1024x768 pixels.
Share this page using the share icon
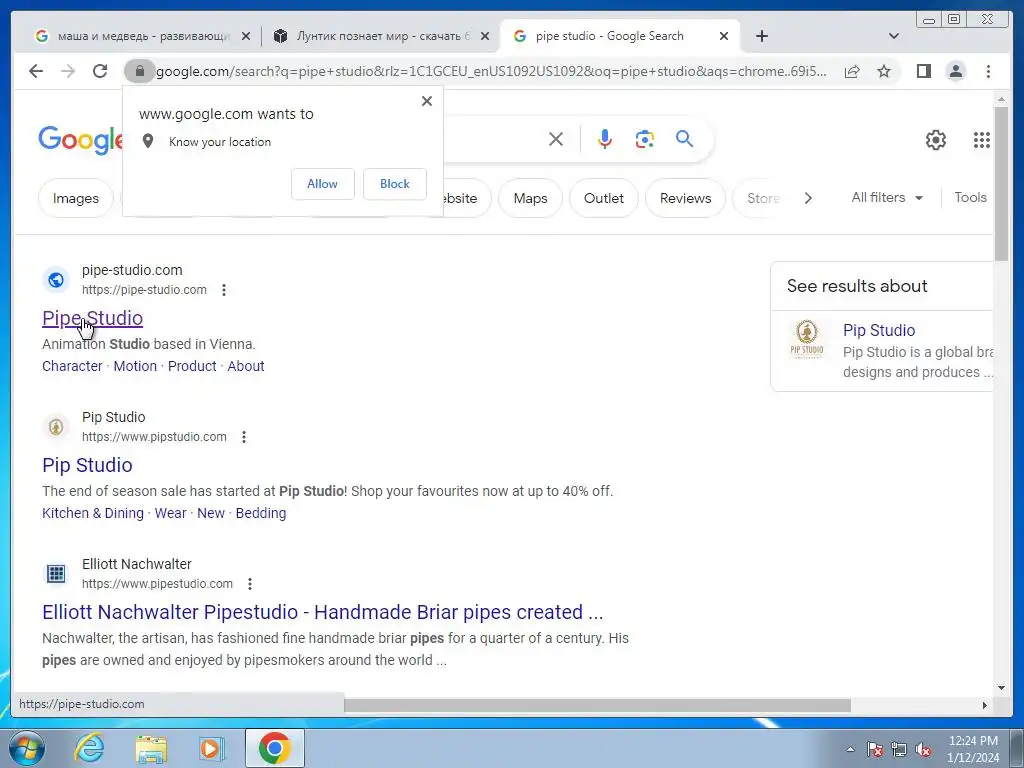pyautogui.click(x=852, y=71)
